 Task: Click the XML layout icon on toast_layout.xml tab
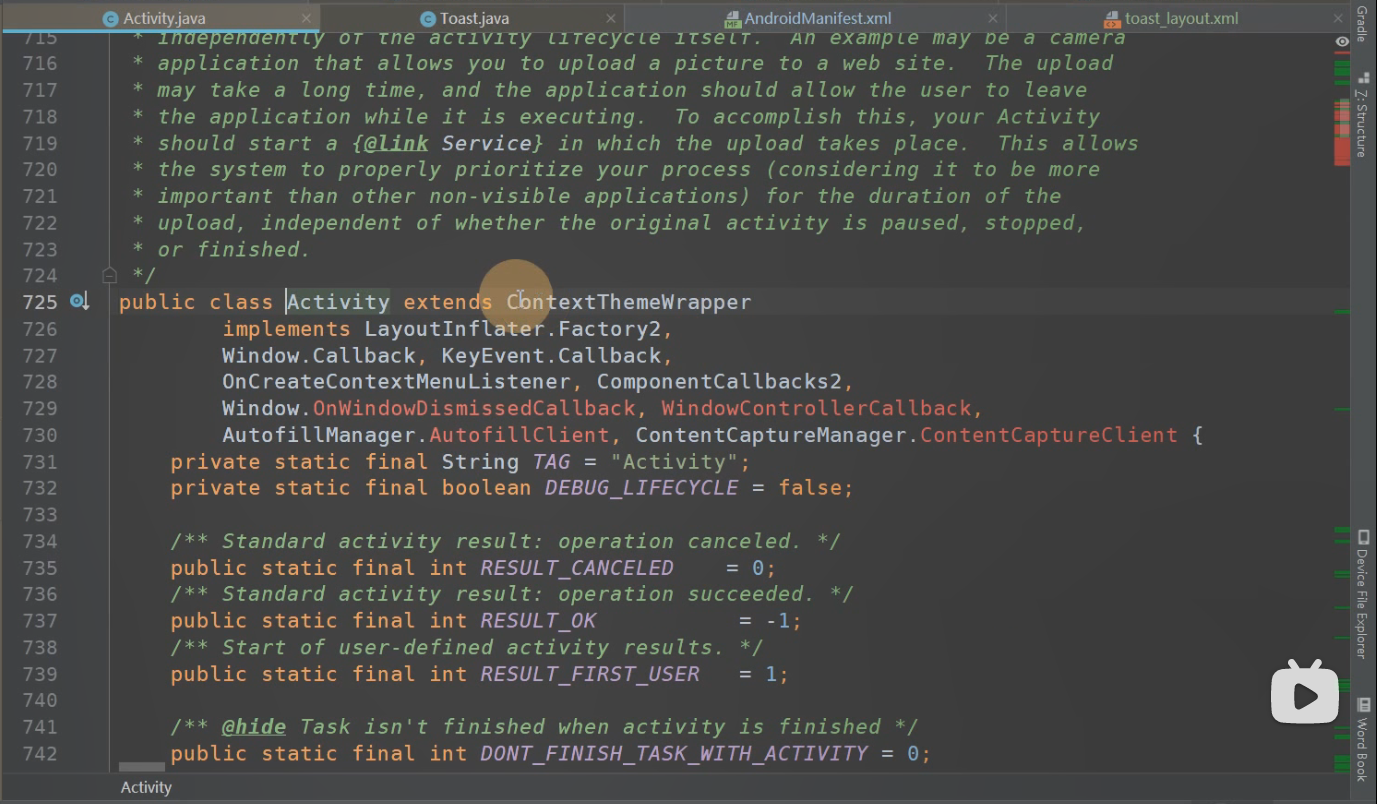coord(1112,19)
